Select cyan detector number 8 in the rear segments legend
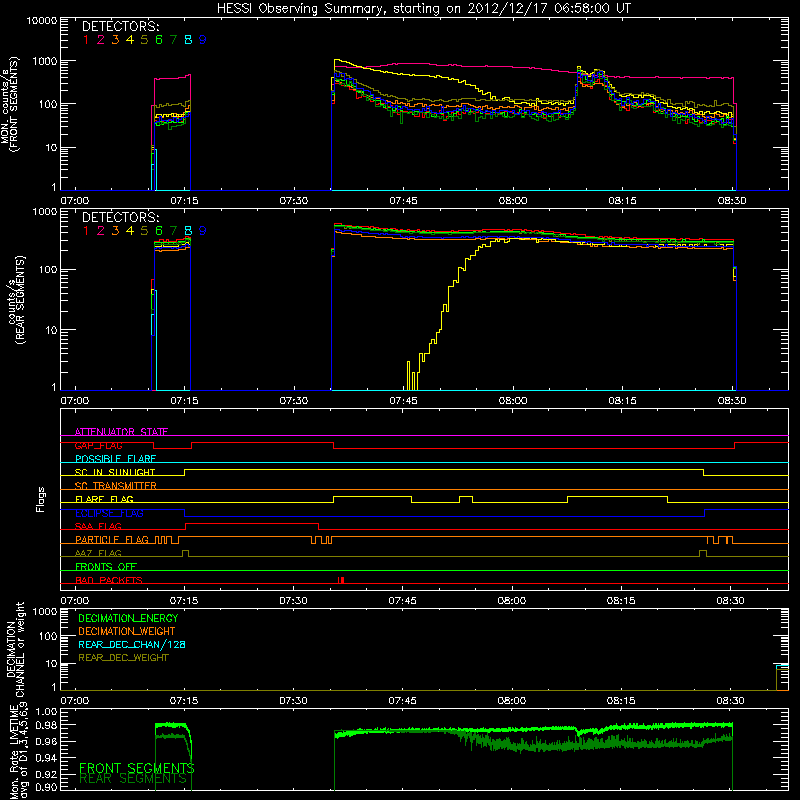The image size is (800, 800). 188,231
